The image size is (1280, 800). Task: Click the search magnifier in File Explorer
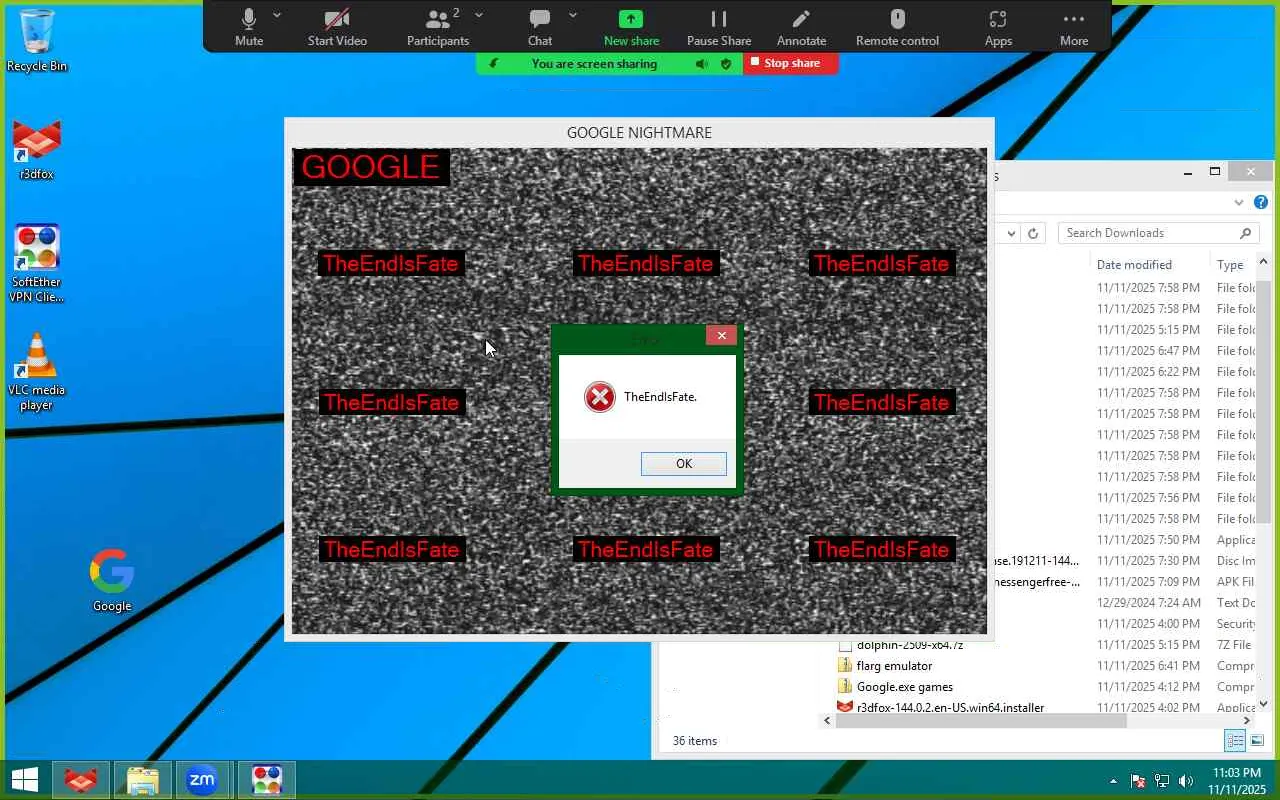click(1245, 233)
